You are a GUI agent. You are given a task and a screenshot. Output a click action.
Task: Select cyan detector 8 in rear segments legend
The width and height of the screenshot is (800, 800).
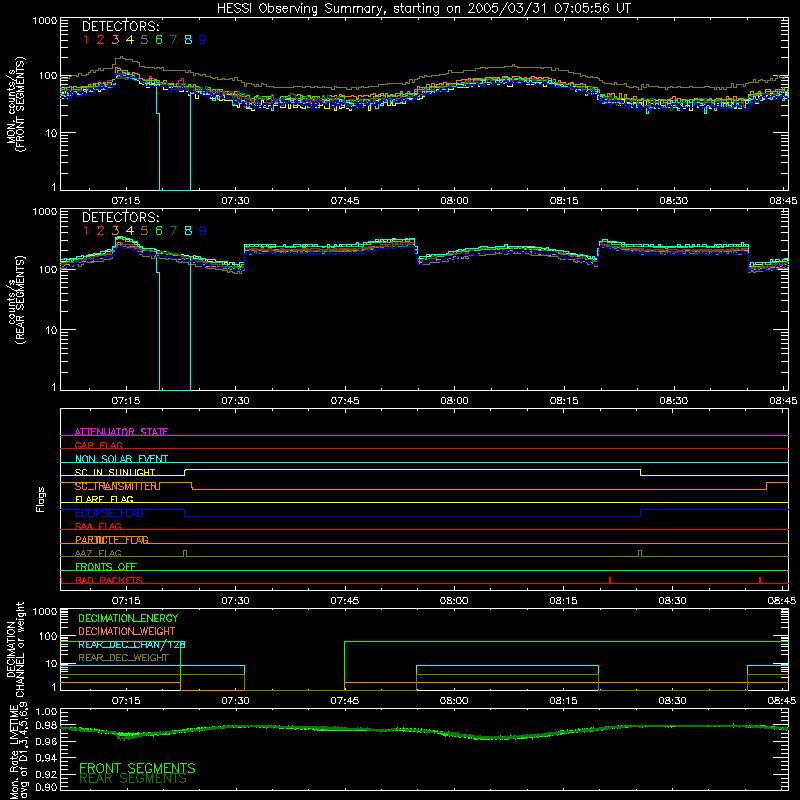point(188,231)
